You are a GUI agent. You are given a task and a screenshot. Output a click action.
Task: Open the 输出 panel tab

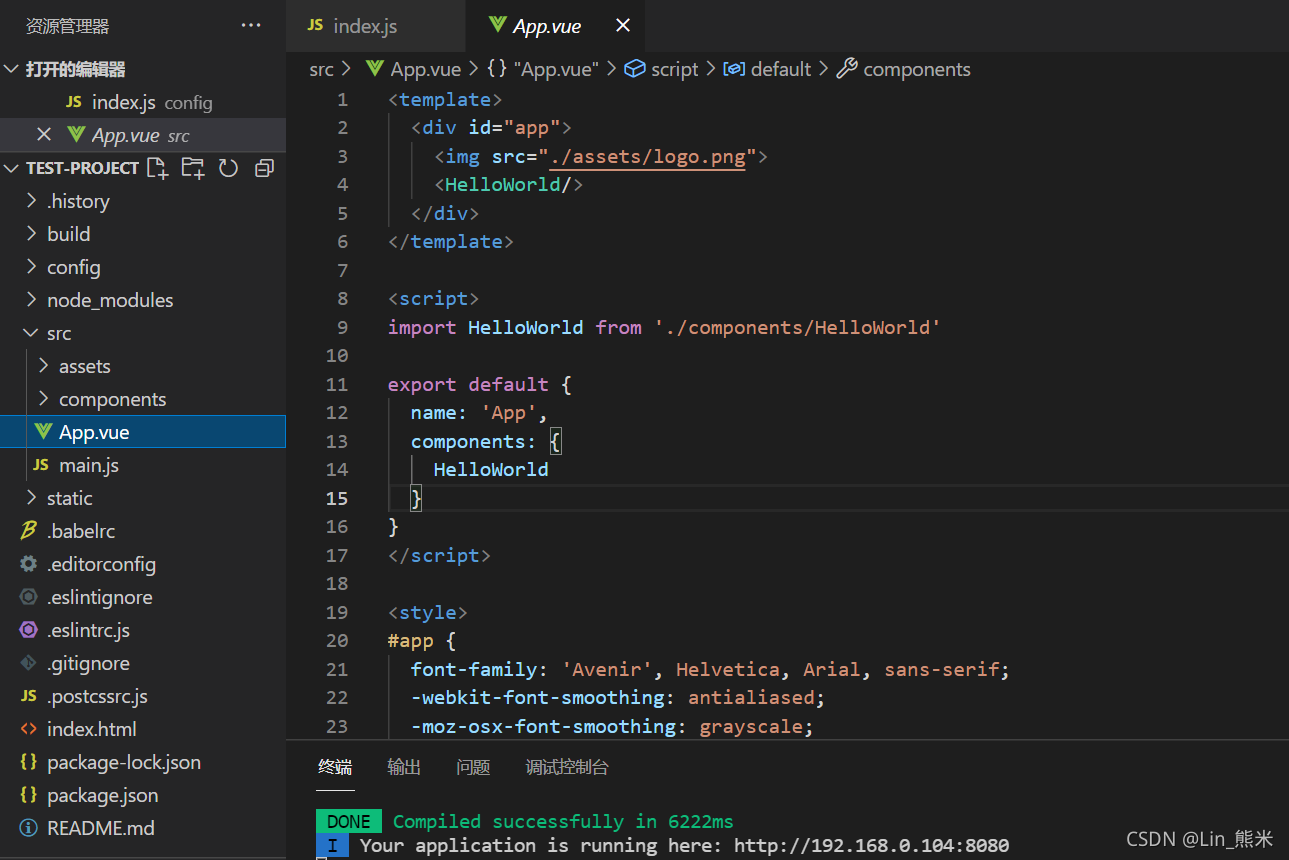point(404,767)
